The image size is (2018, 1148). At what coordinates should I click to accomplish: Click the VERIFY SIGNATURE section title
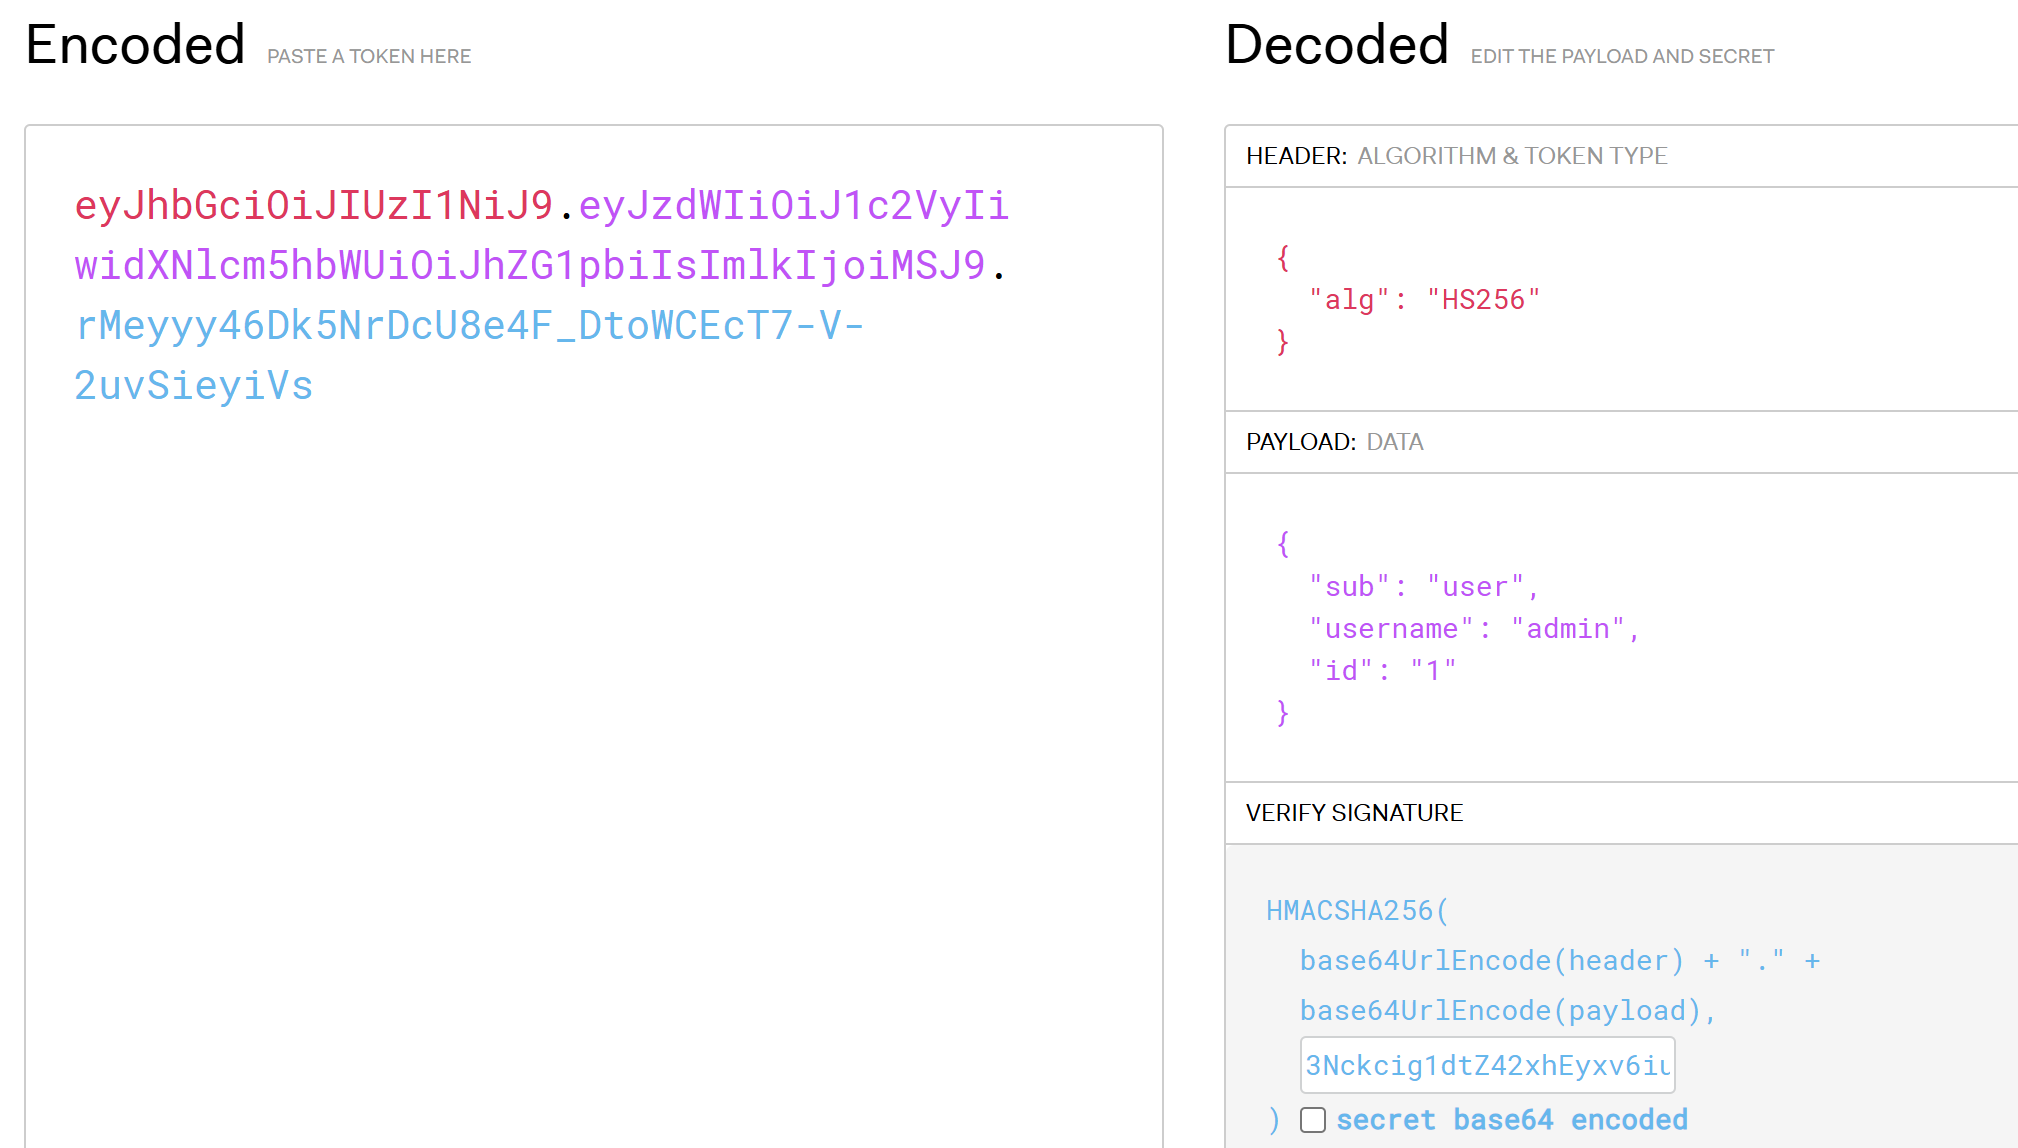pyautogui.click(x=1354, y=813)
